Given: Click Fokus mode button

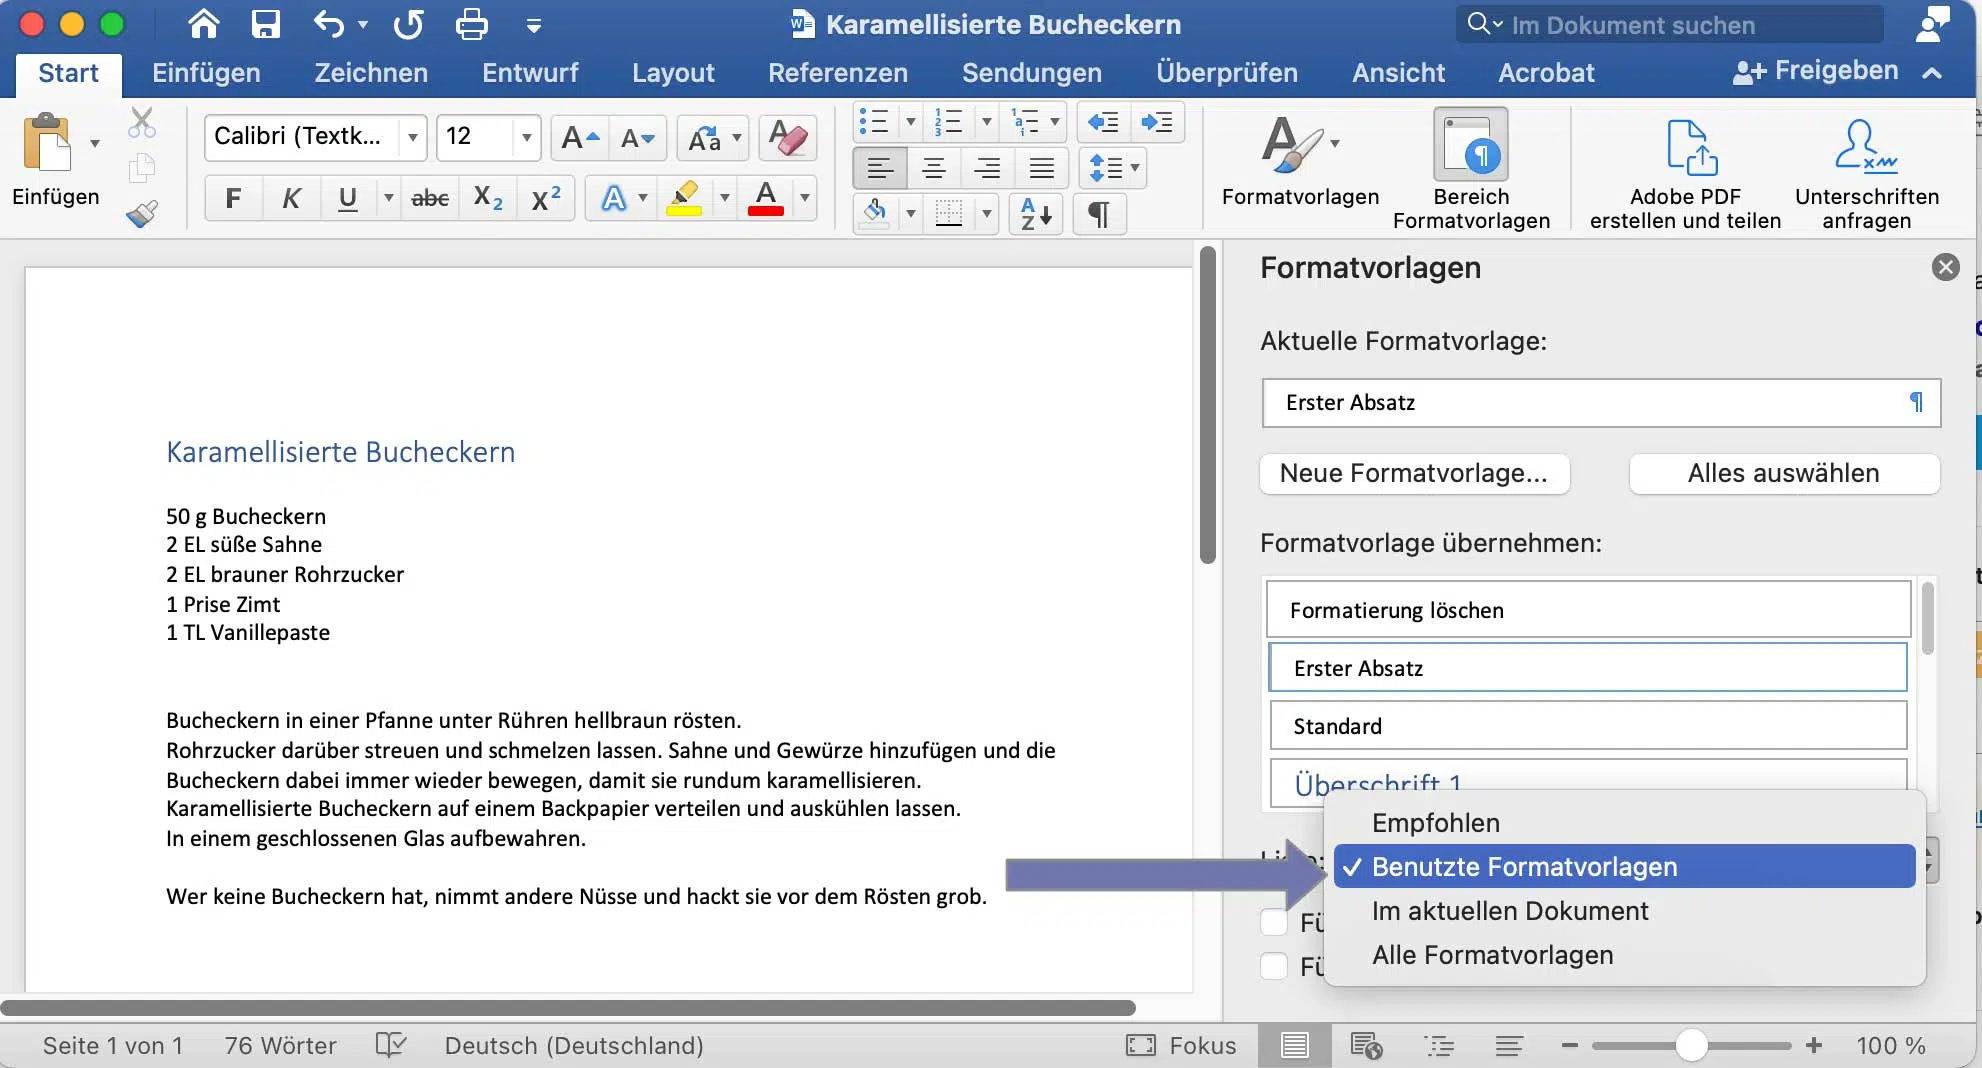Looking at the screenshot, I should (x=1181, y=1046).
